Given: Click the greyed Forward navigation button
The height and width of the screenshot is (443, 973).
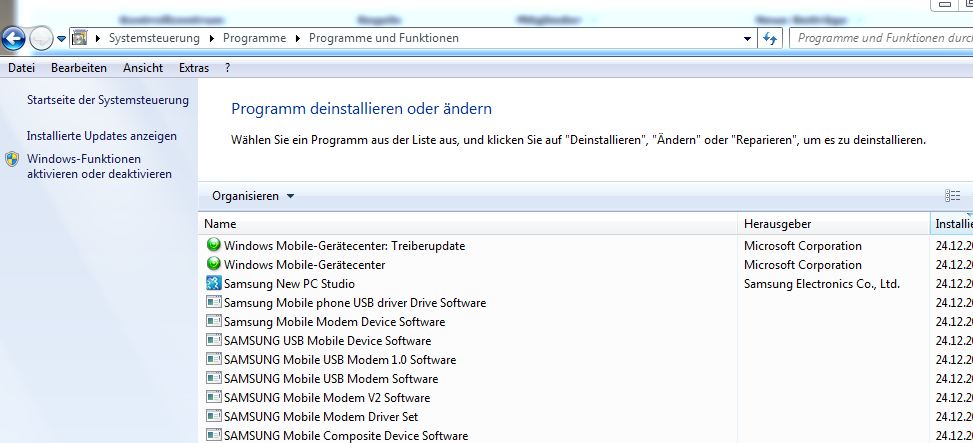Looking at the screenshot, I should click(x=42, y=39).
